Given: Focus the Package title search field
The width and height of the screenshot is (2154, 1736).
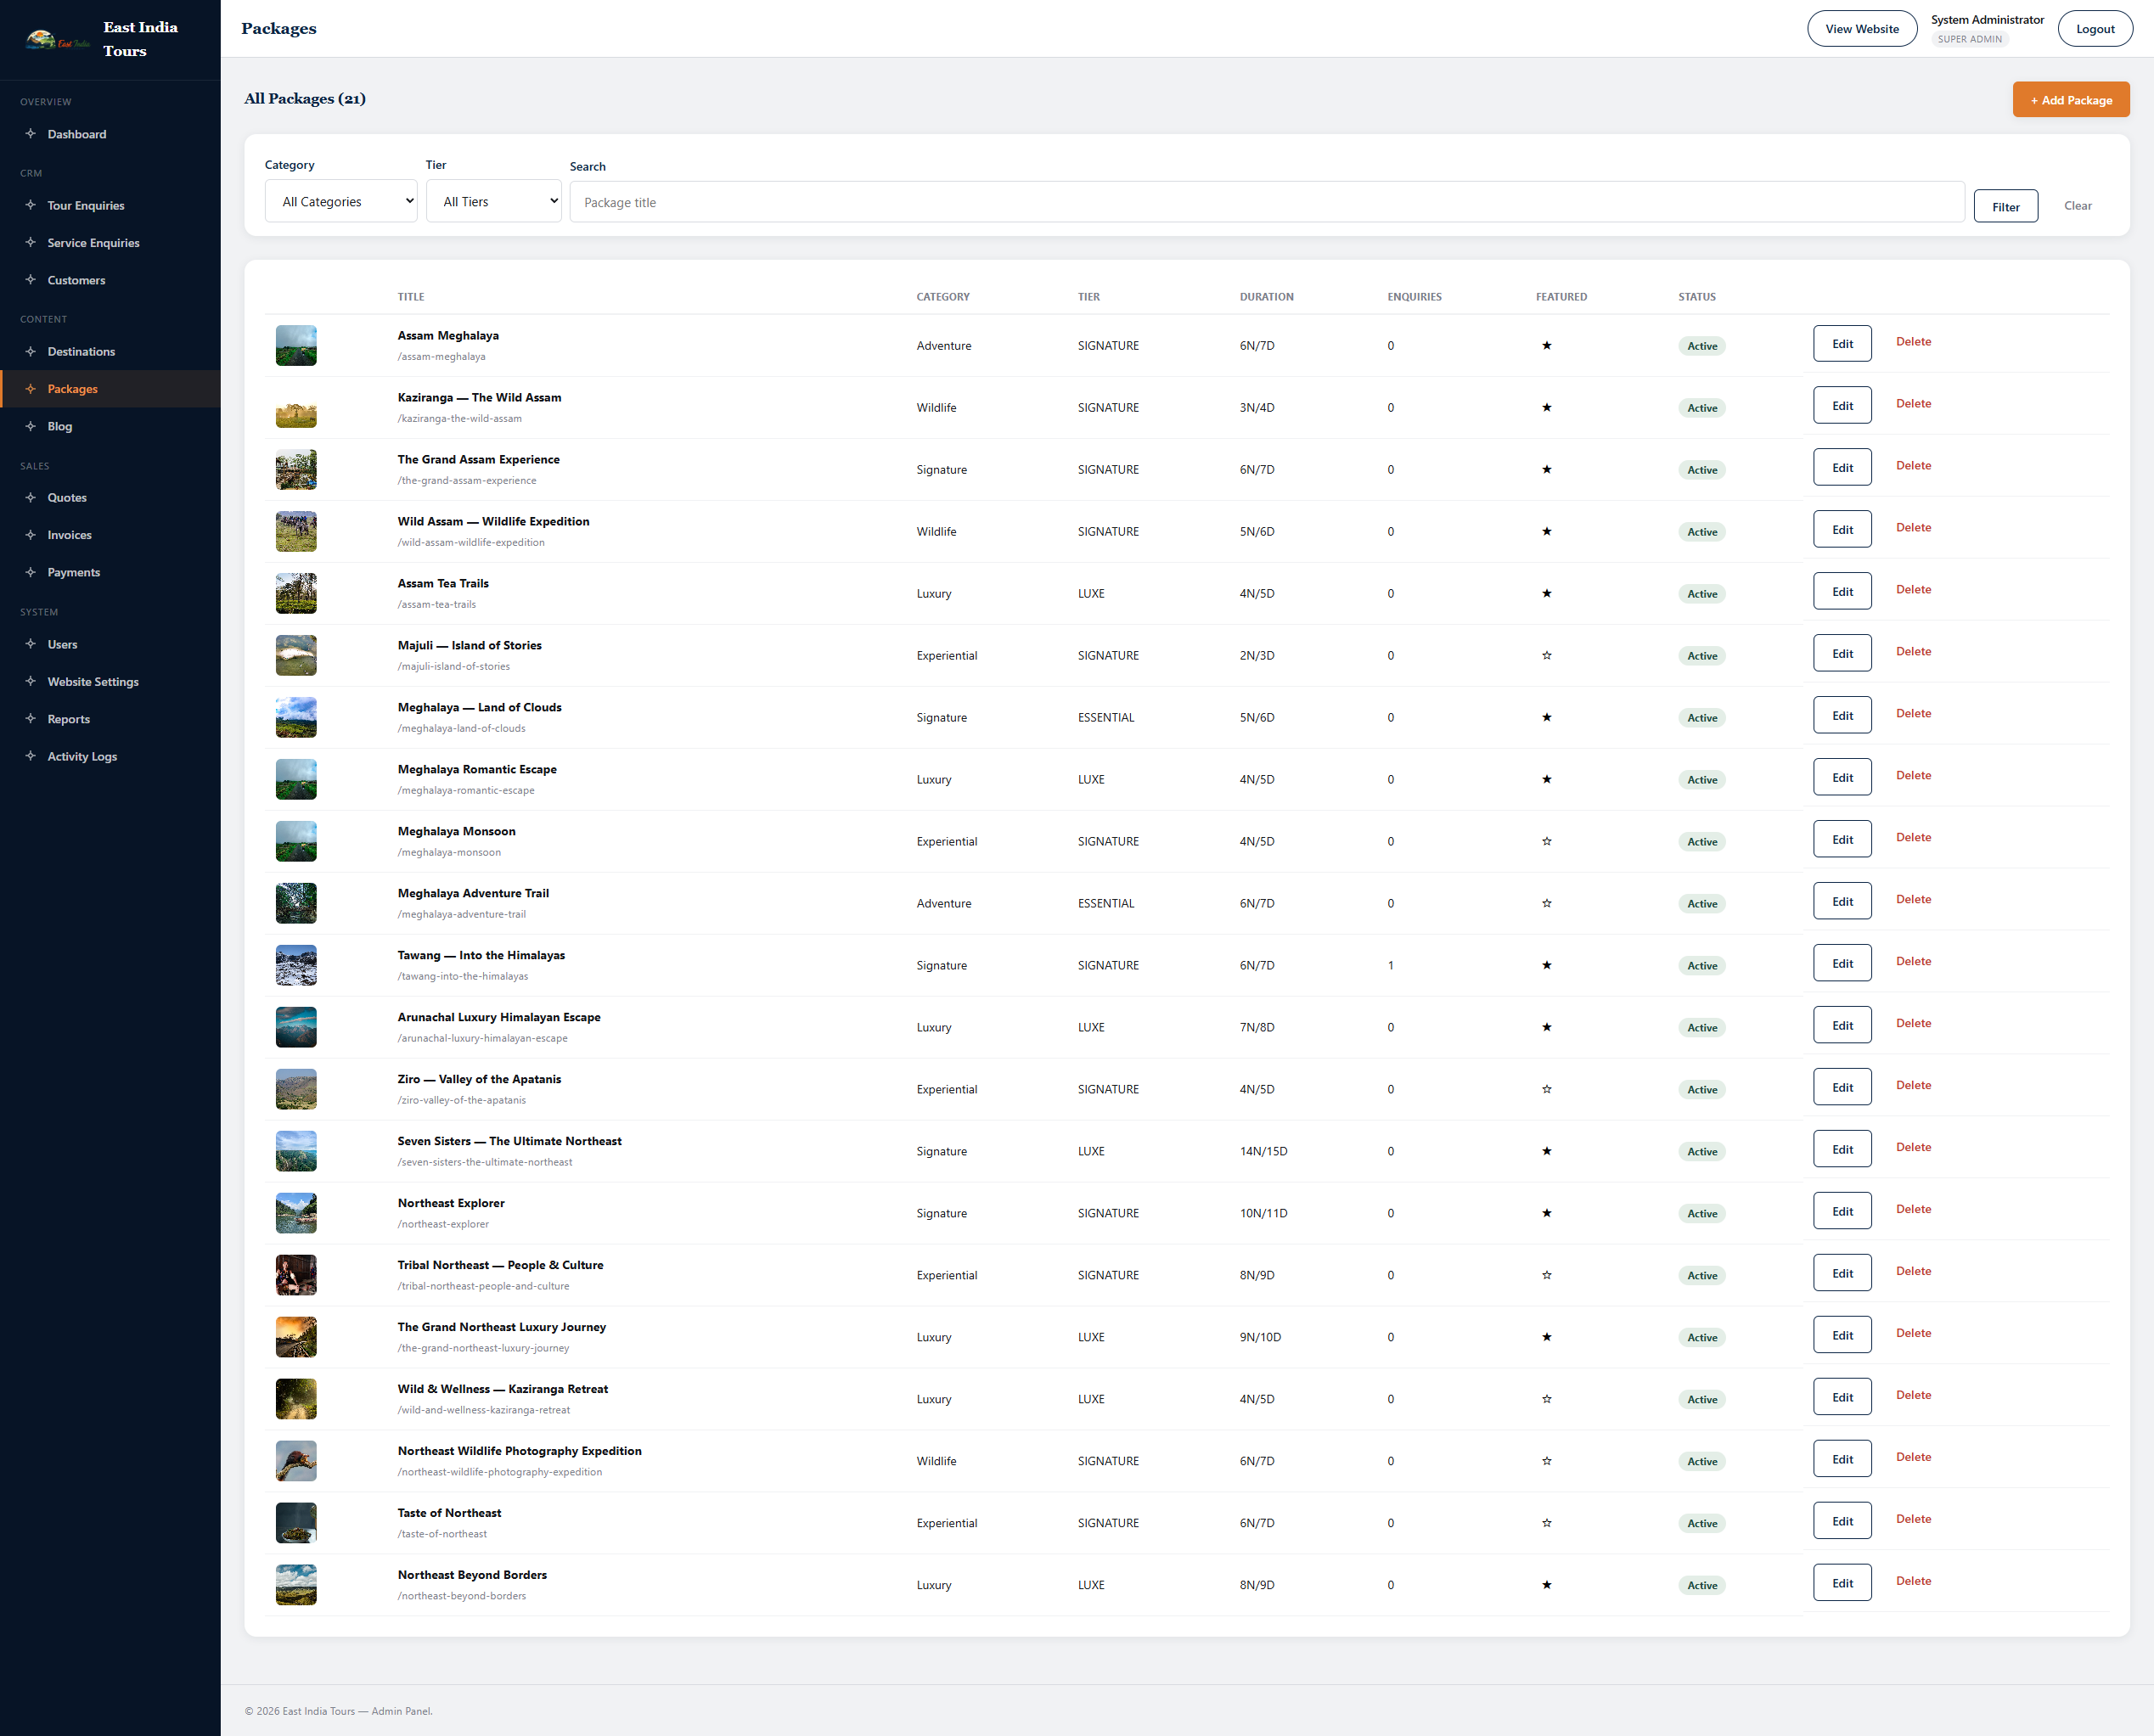Looking at the screenshot, I should pos(1266,202).
